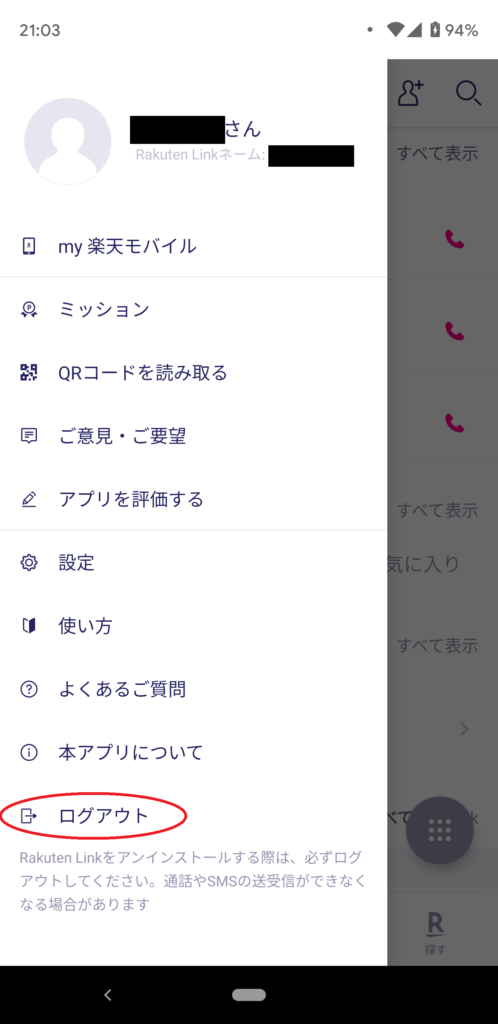The width and height of the screenshot is (498, 1024).
Task: Tap よくあるご質問 question mark icon
Action: click(x=29, y=689)
